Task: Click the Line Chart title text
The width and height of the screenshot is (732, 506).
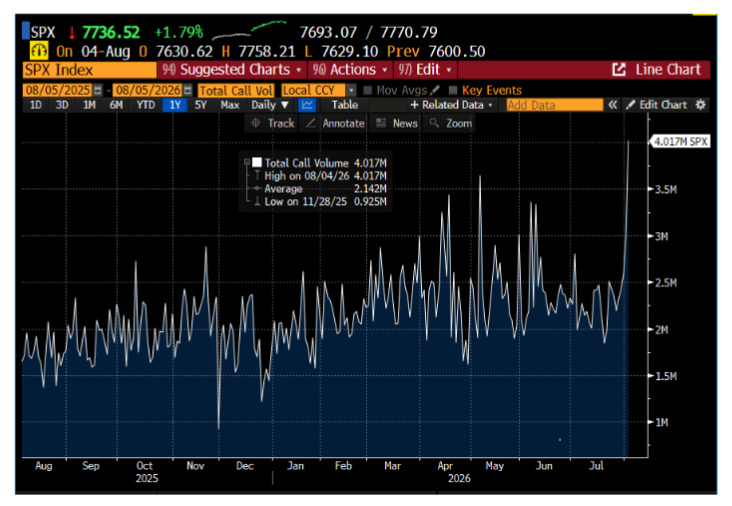Action: click(668, 70)
